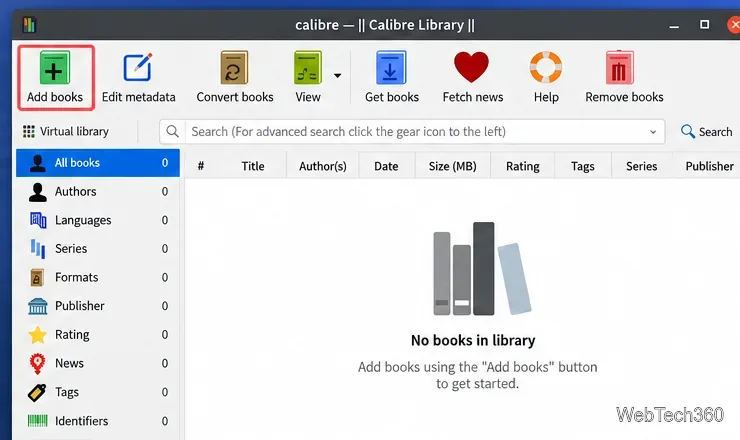Expand the View dropdown arrow

[x=337, y=76]
